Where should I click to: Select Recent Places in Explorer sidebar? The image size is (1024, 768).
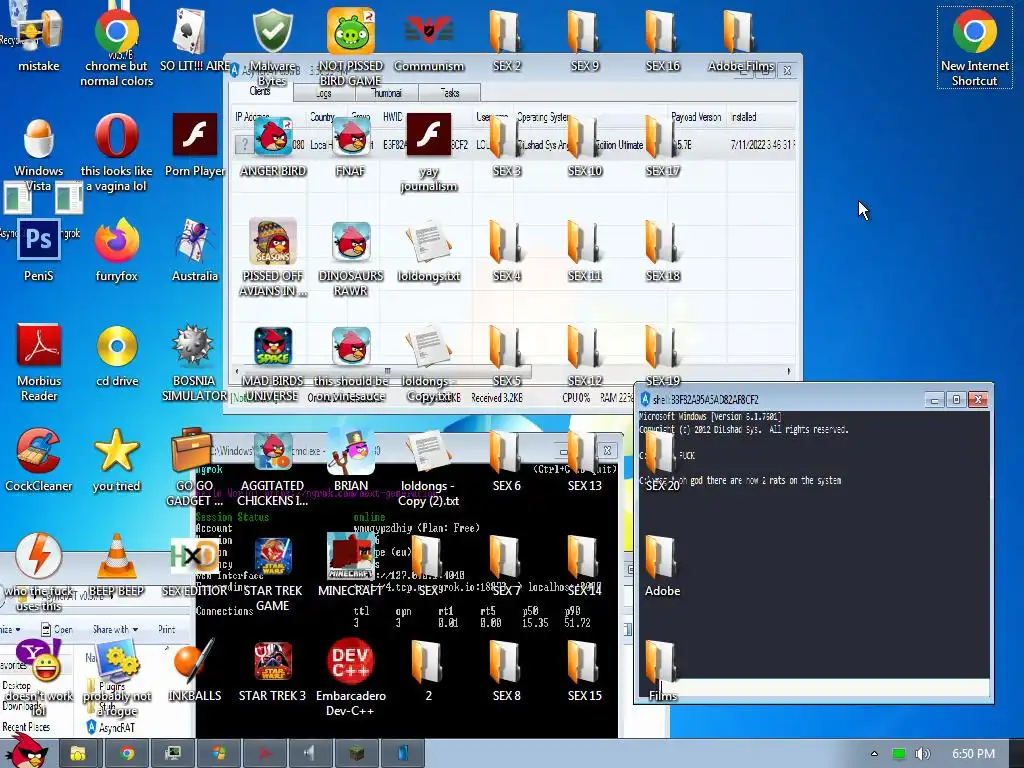[x=26, y=727]
